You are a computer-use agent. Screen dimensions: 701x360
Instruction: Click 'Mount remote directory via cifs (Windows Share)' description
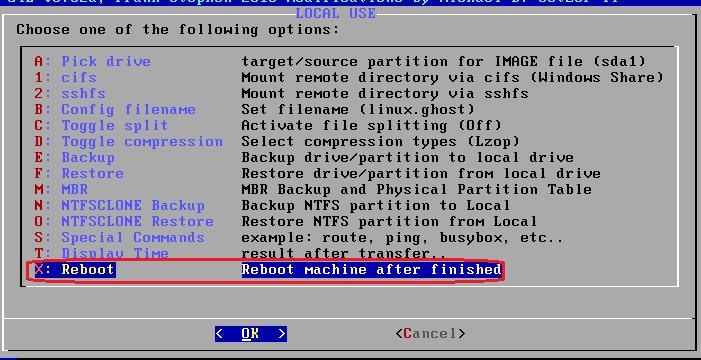[453, 77]
